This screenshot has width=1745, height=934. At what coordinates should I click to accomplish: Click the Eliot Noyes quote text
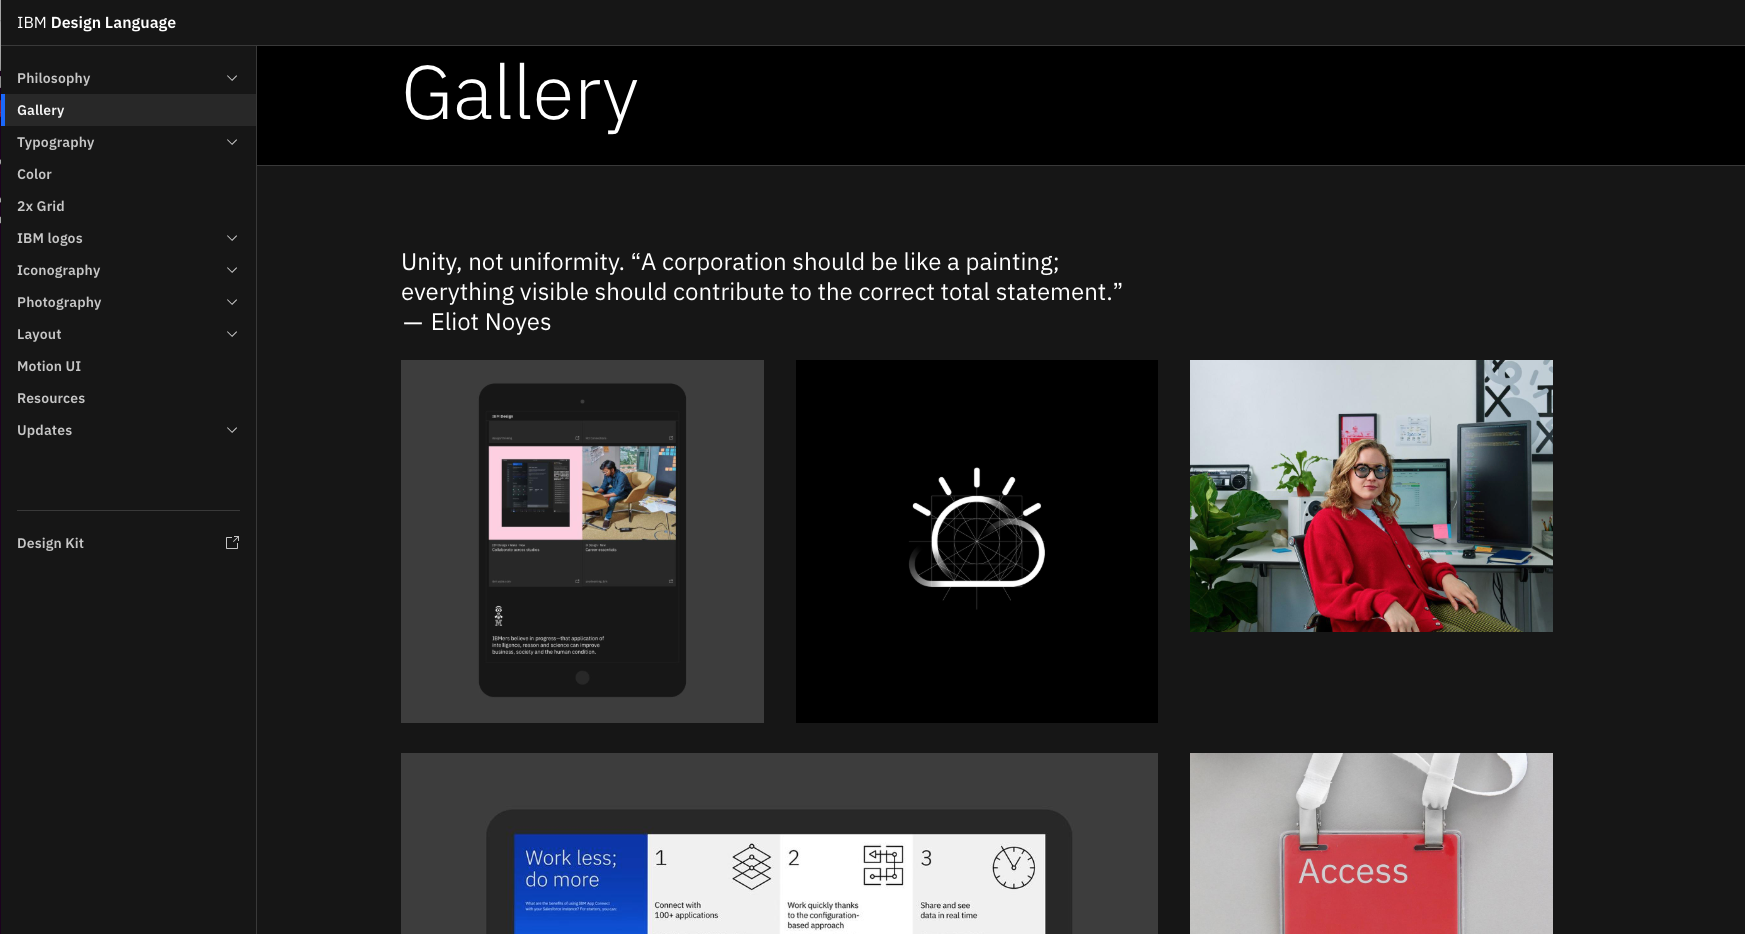762,292
